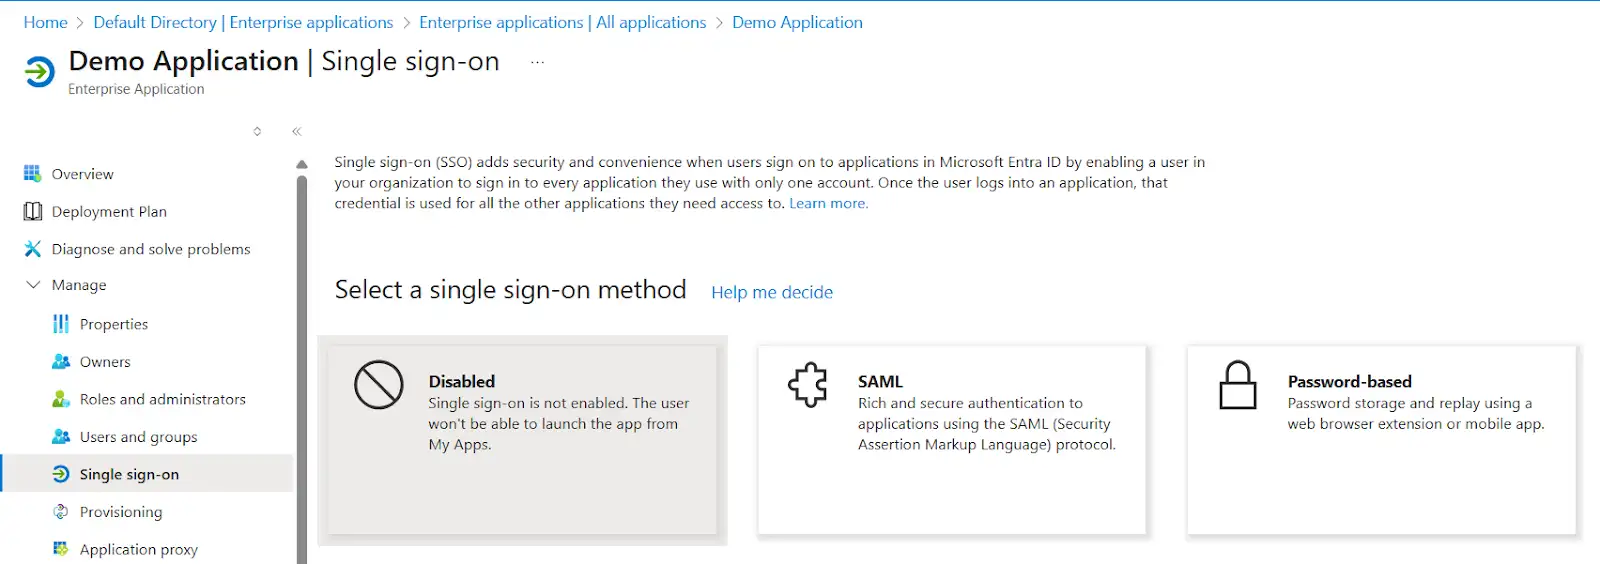Click the Properties bars icon
The image size is (1600, 564).
pos(61,324)
